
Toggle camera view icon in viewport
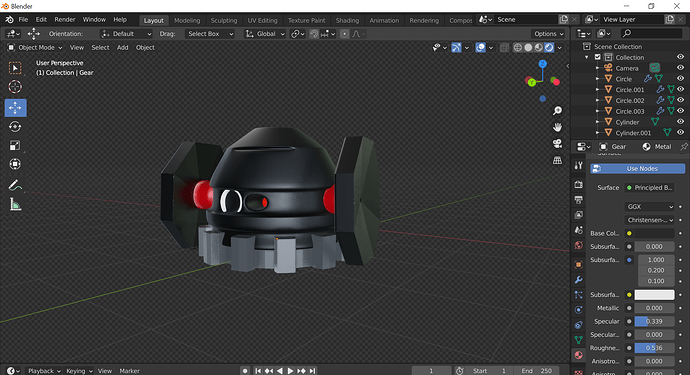(558, 143)
